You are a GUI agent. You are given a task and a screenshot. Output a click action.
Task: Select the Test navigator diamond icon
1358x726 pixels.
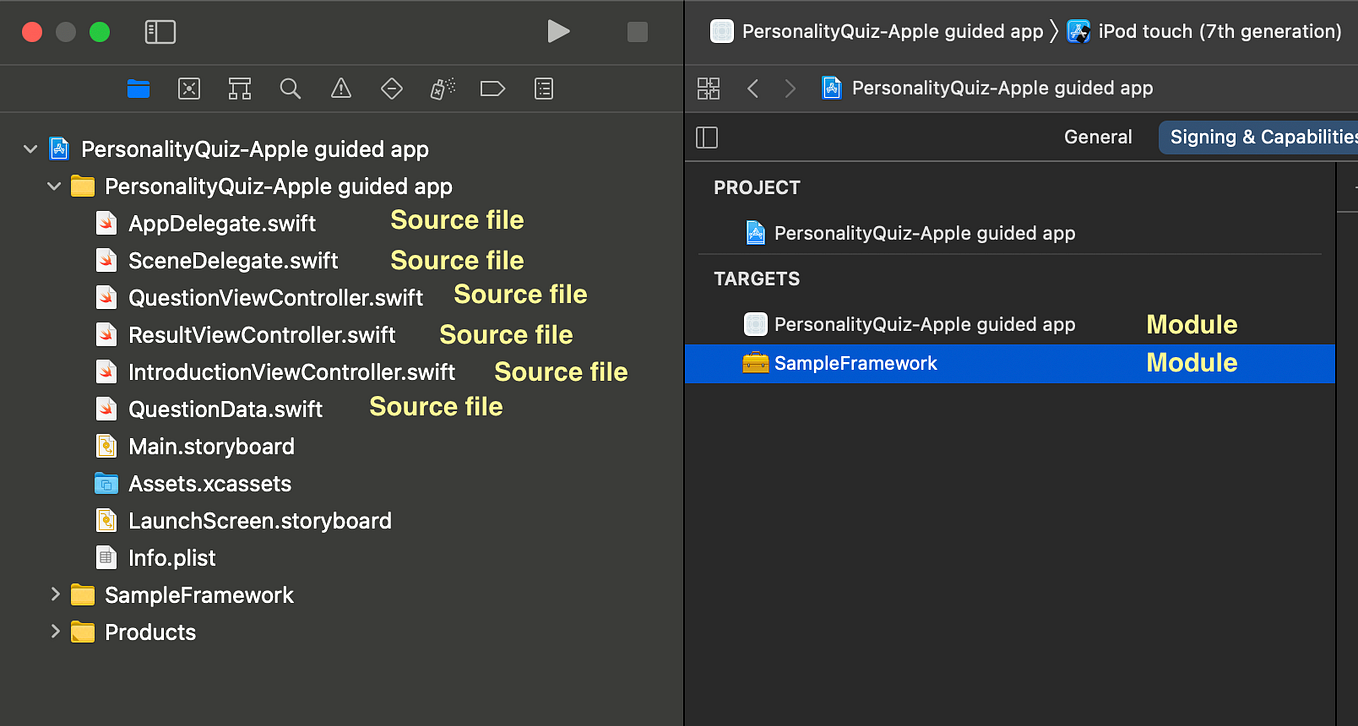[392, 88]
